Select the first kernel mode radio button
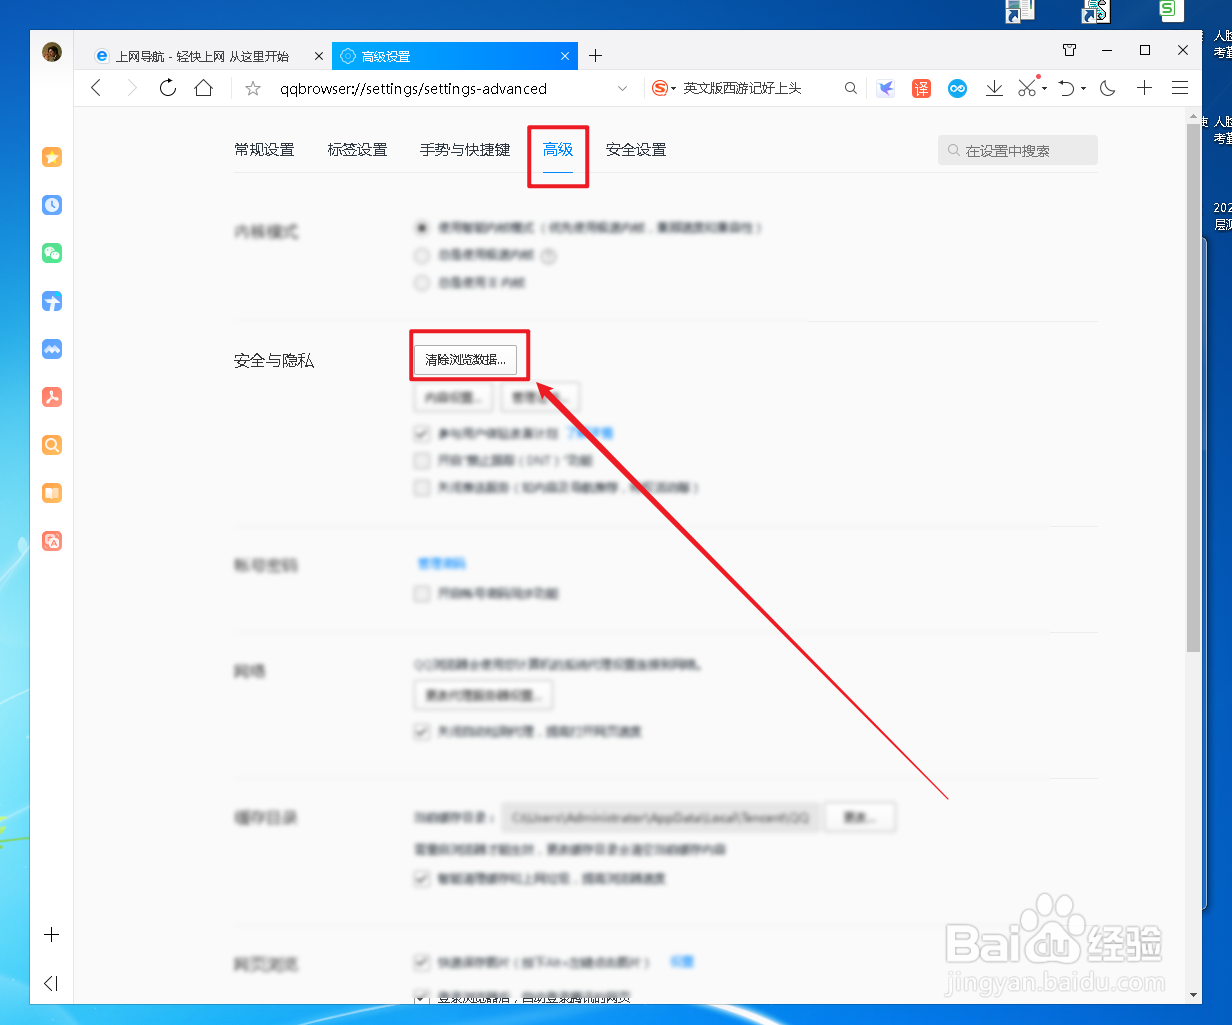Image resolution: width=1232 pixels, height=1025 pixels. (422, 227)
